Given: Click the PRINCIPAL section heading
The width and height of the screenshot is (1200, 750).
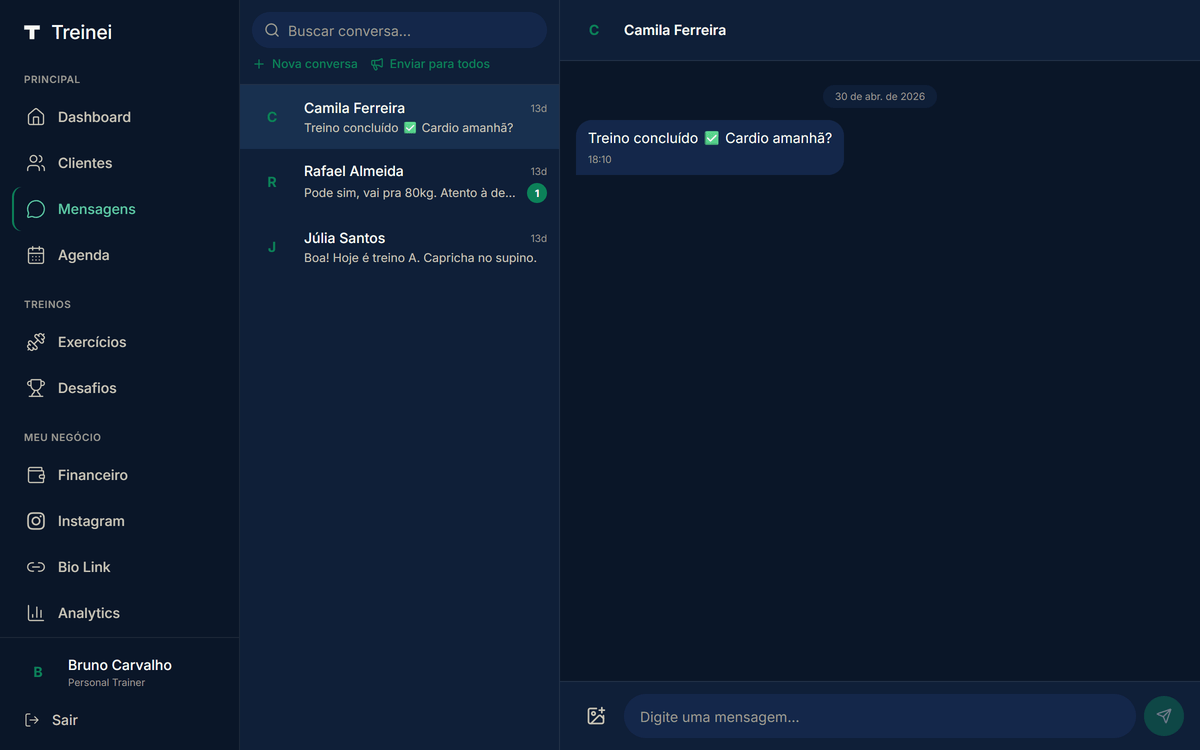Looking at the screenshot, I should pos(52,79).
